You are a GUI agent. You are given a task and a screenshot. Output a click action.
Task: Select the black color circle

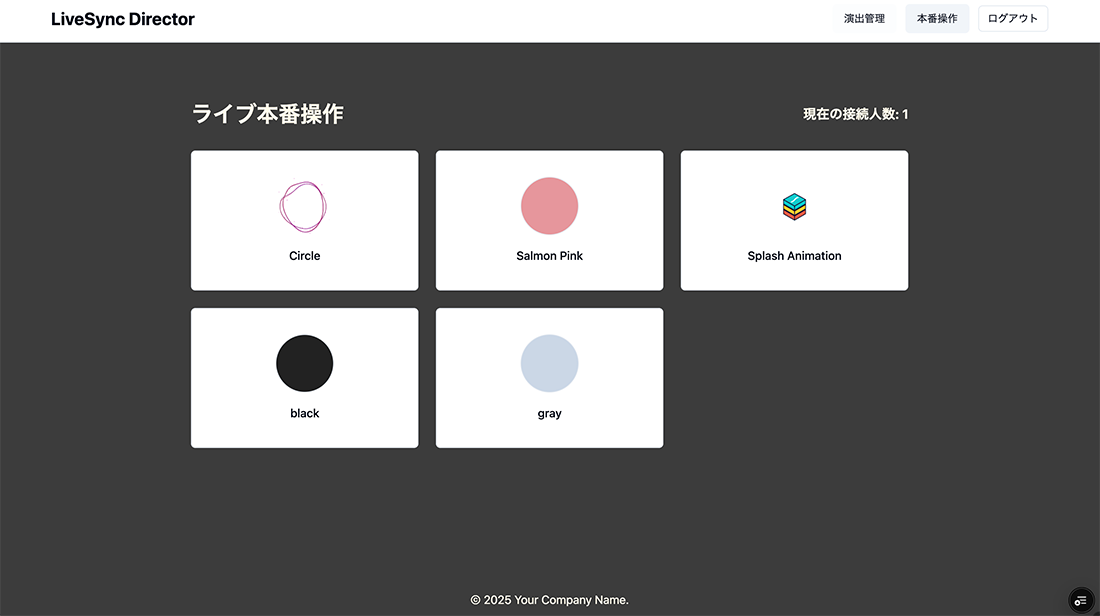click(x=304, y=363)
